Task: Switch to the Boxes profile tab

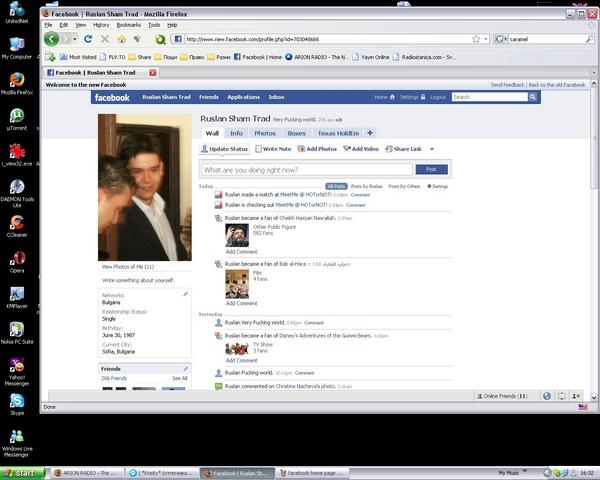Action: pos(297,133)
